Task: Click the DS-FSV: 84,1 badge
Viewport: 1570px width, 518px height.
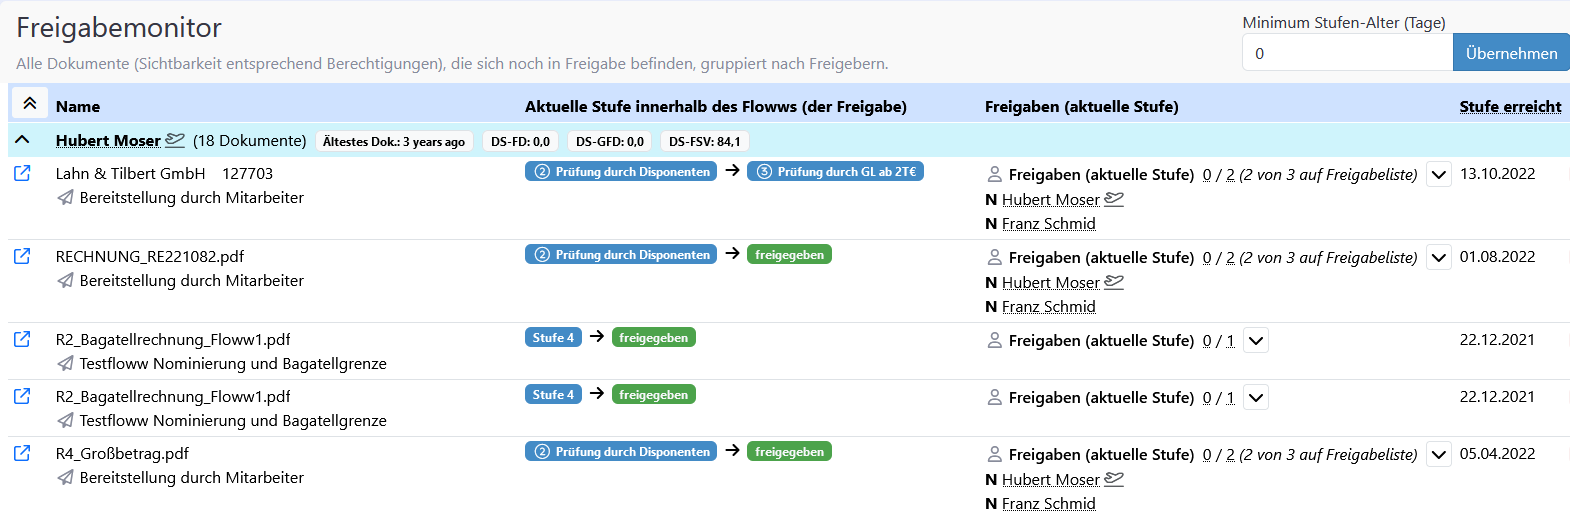Action: point(705,142)
